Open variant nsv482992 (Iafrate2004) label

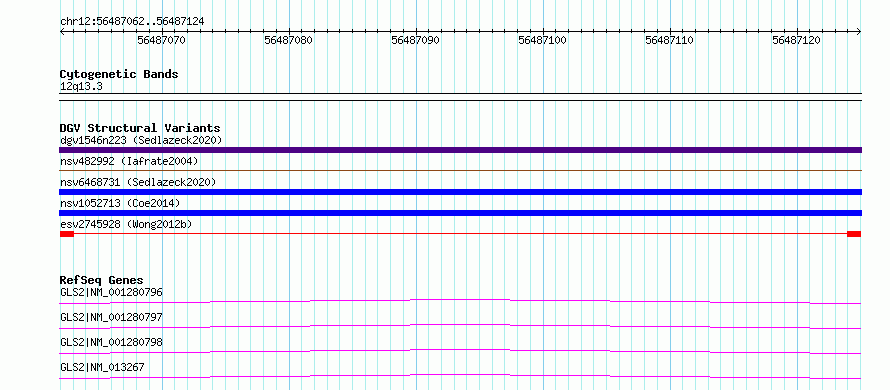pyautogui.click(x=129, y=161)
